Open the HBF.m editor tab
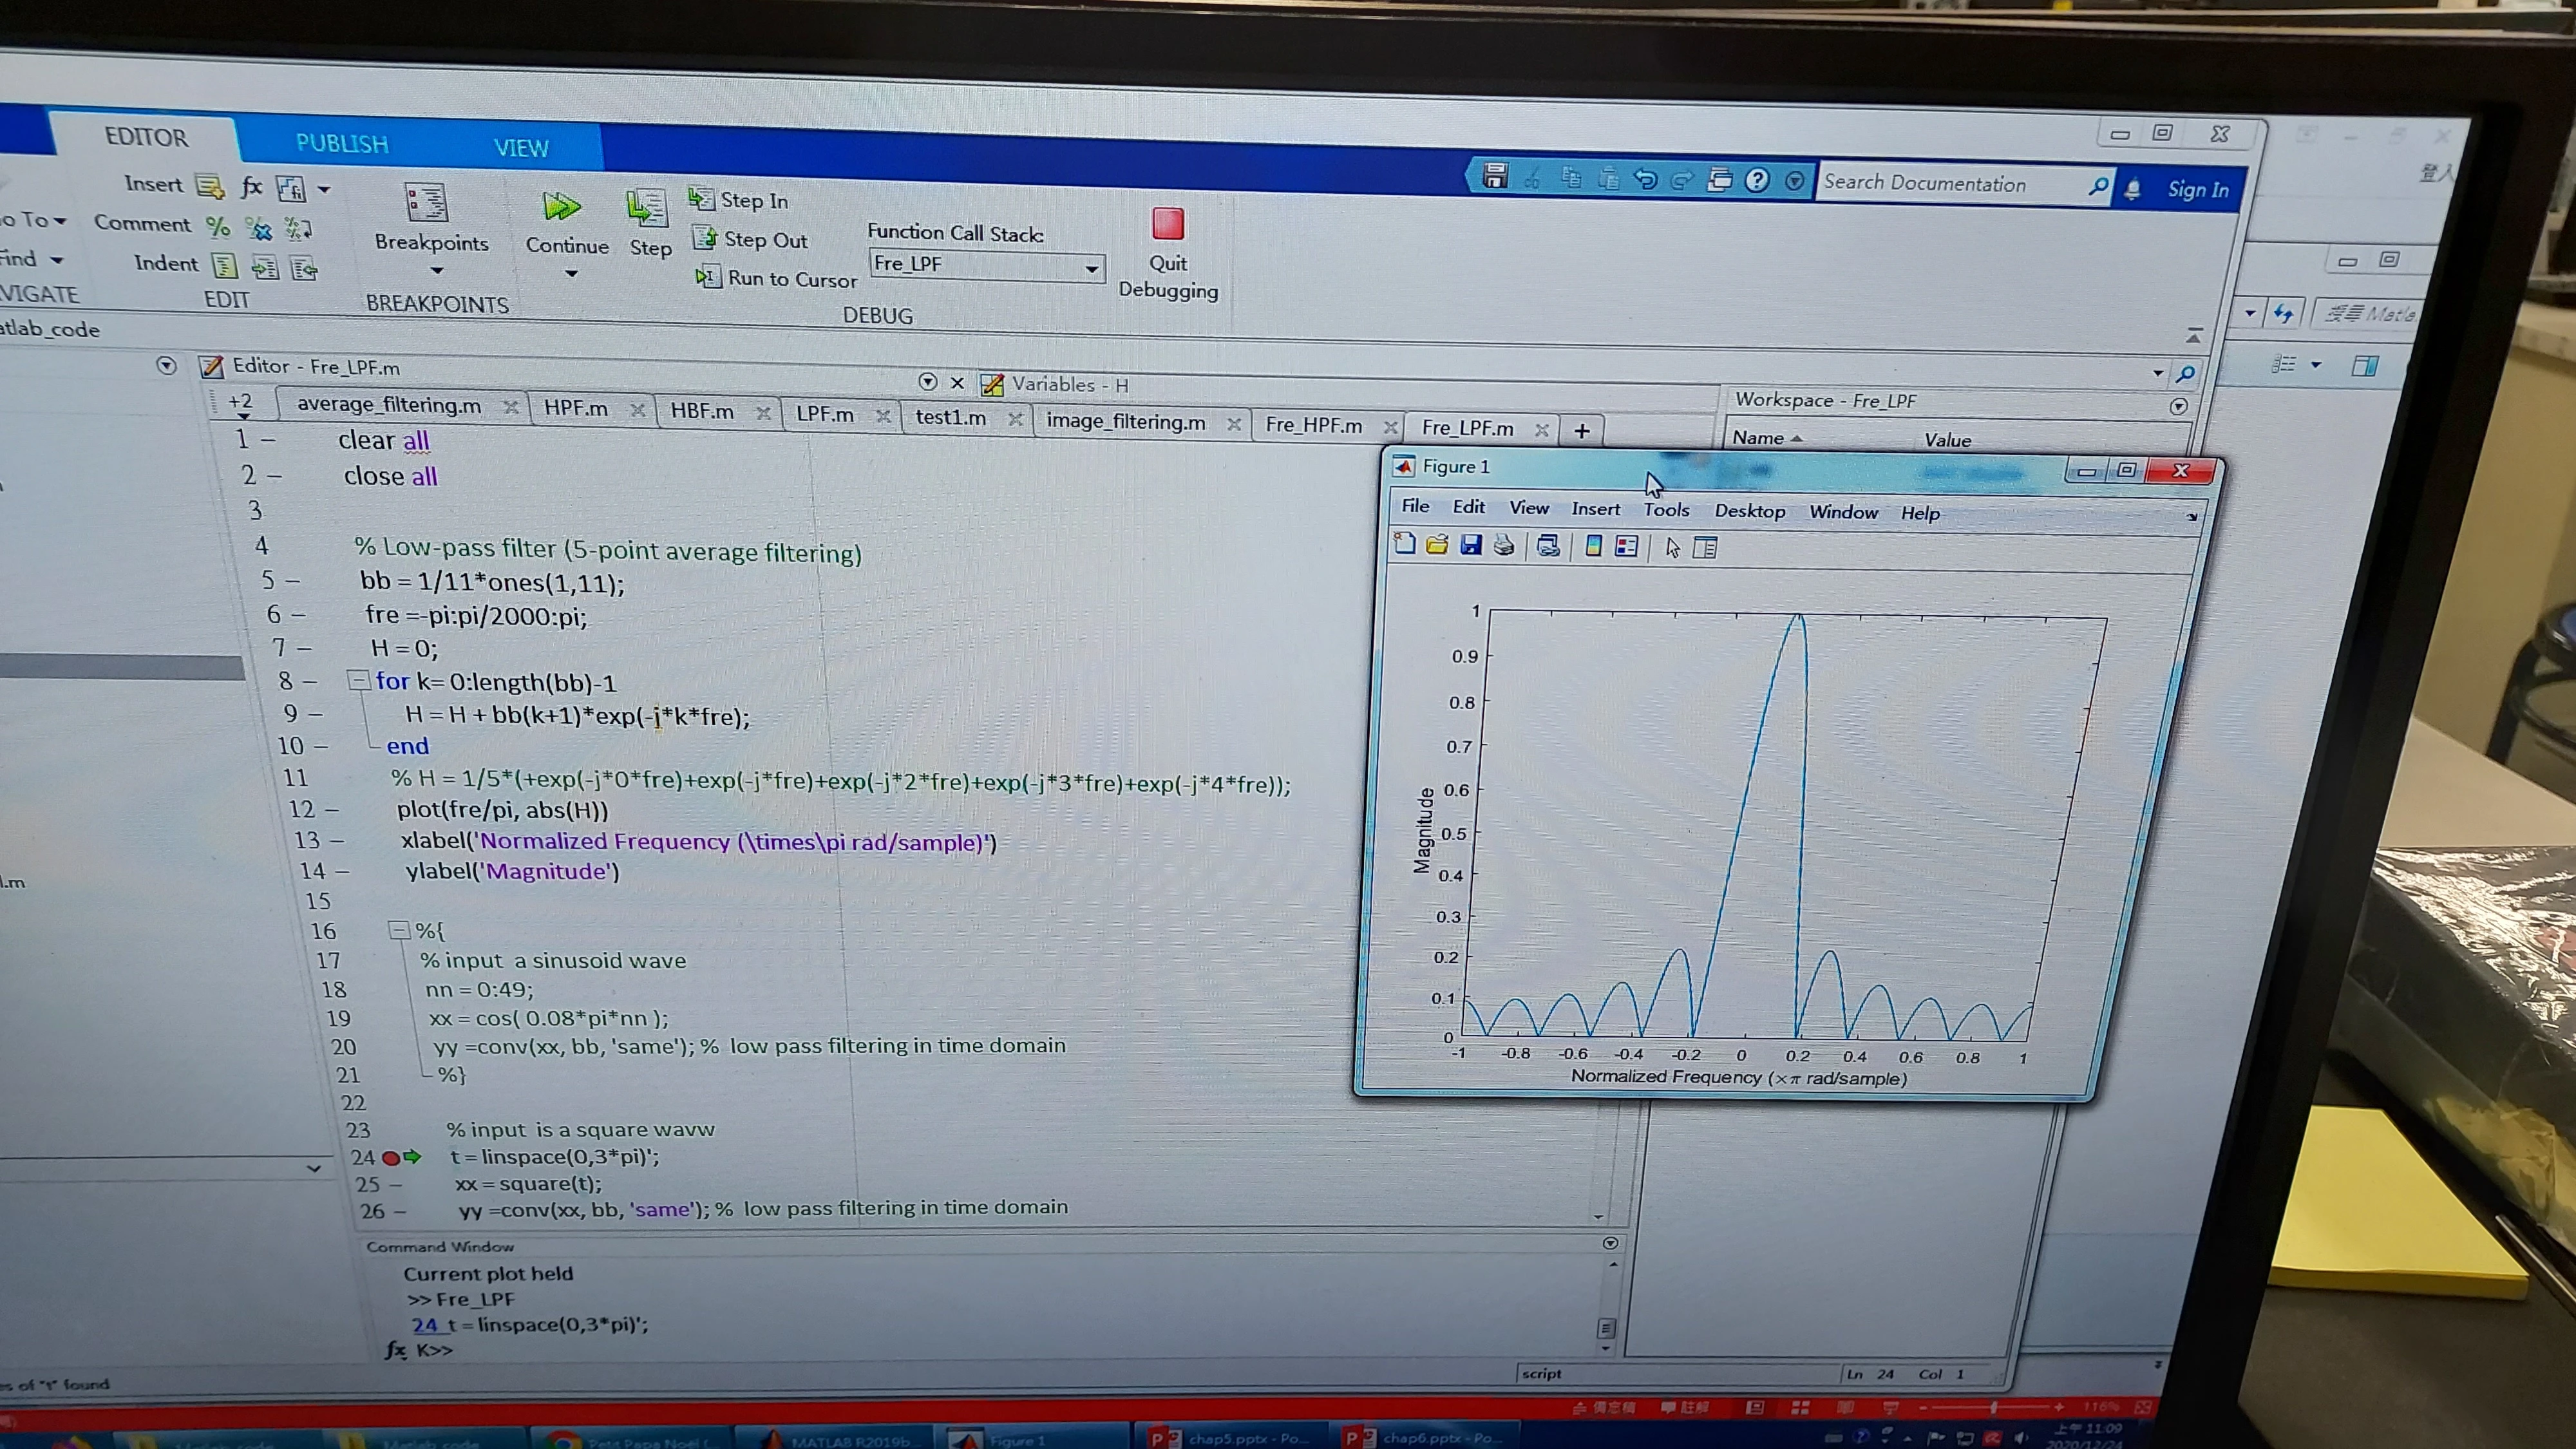Viewport: 2576px width, 1449px height. [x=701, y=411]
